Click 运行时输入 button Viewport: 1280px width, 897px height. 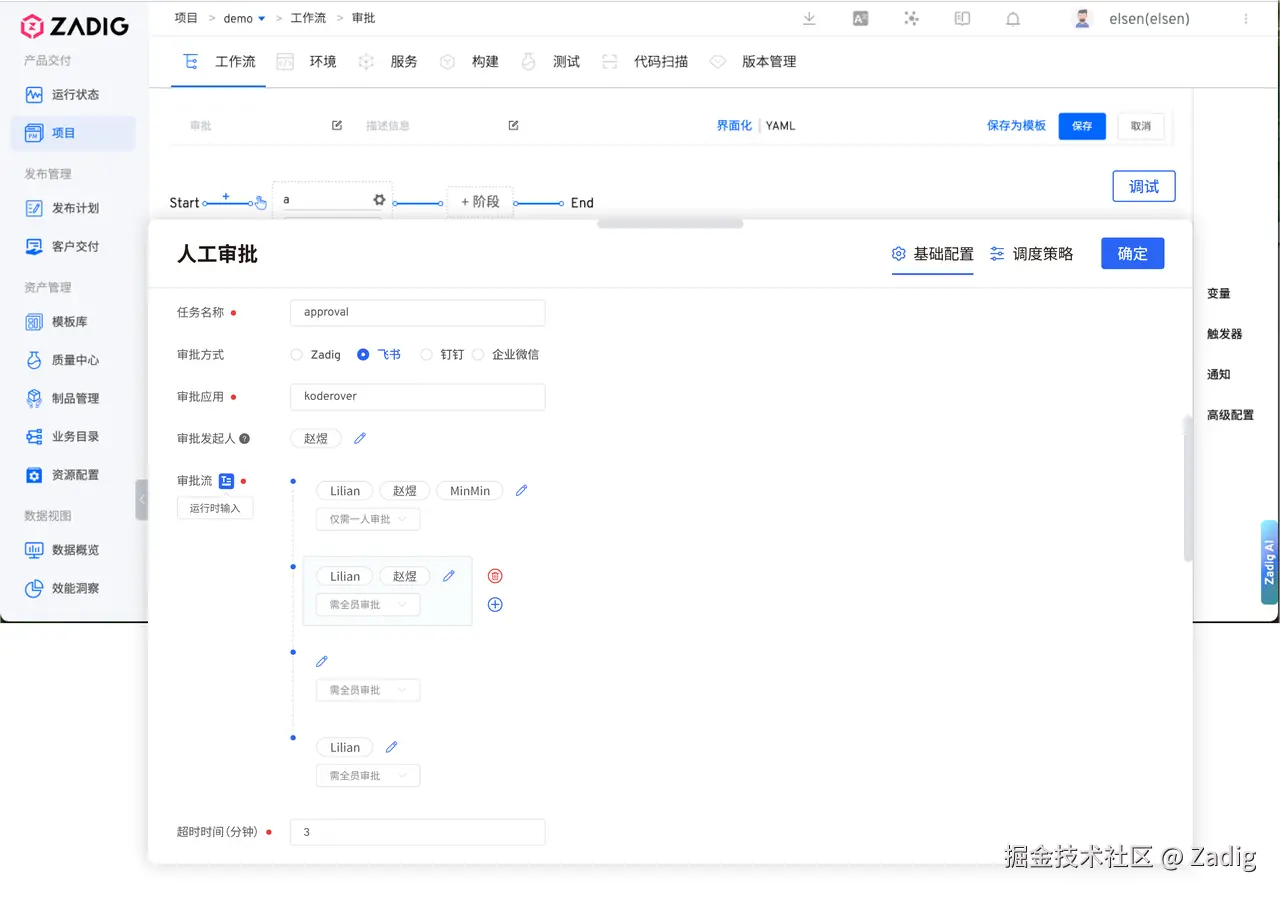coord(215,508)
